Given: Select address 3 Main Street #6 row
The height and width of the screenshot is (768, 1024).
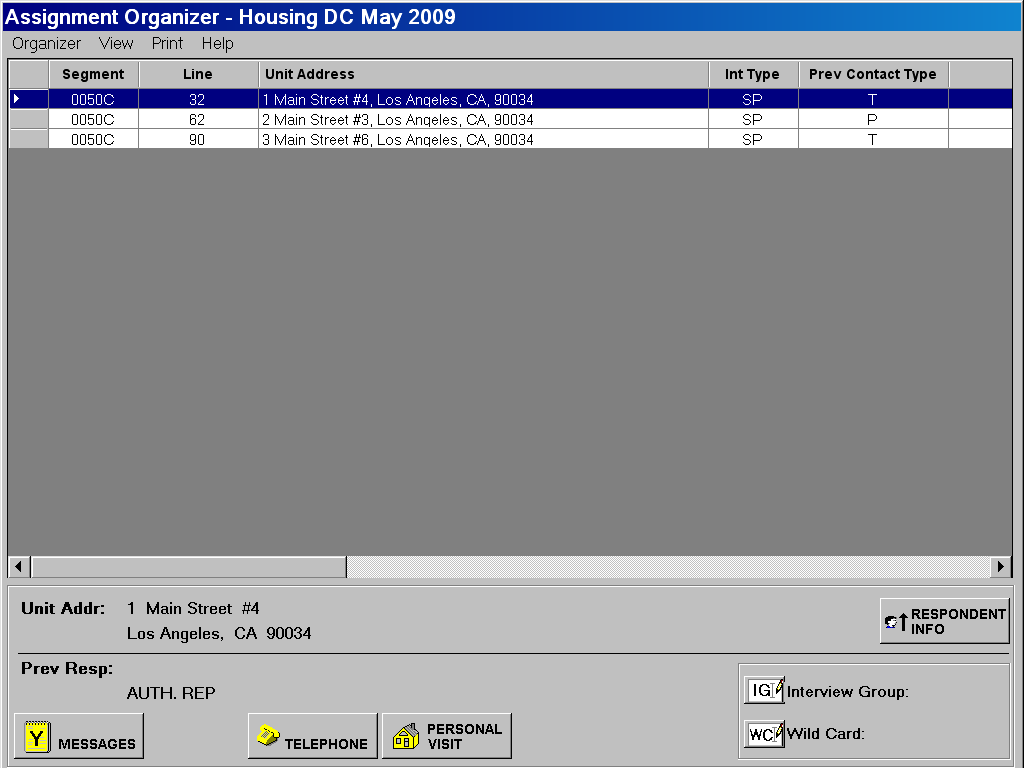Looking at the screenshot, I should (483, 139).
